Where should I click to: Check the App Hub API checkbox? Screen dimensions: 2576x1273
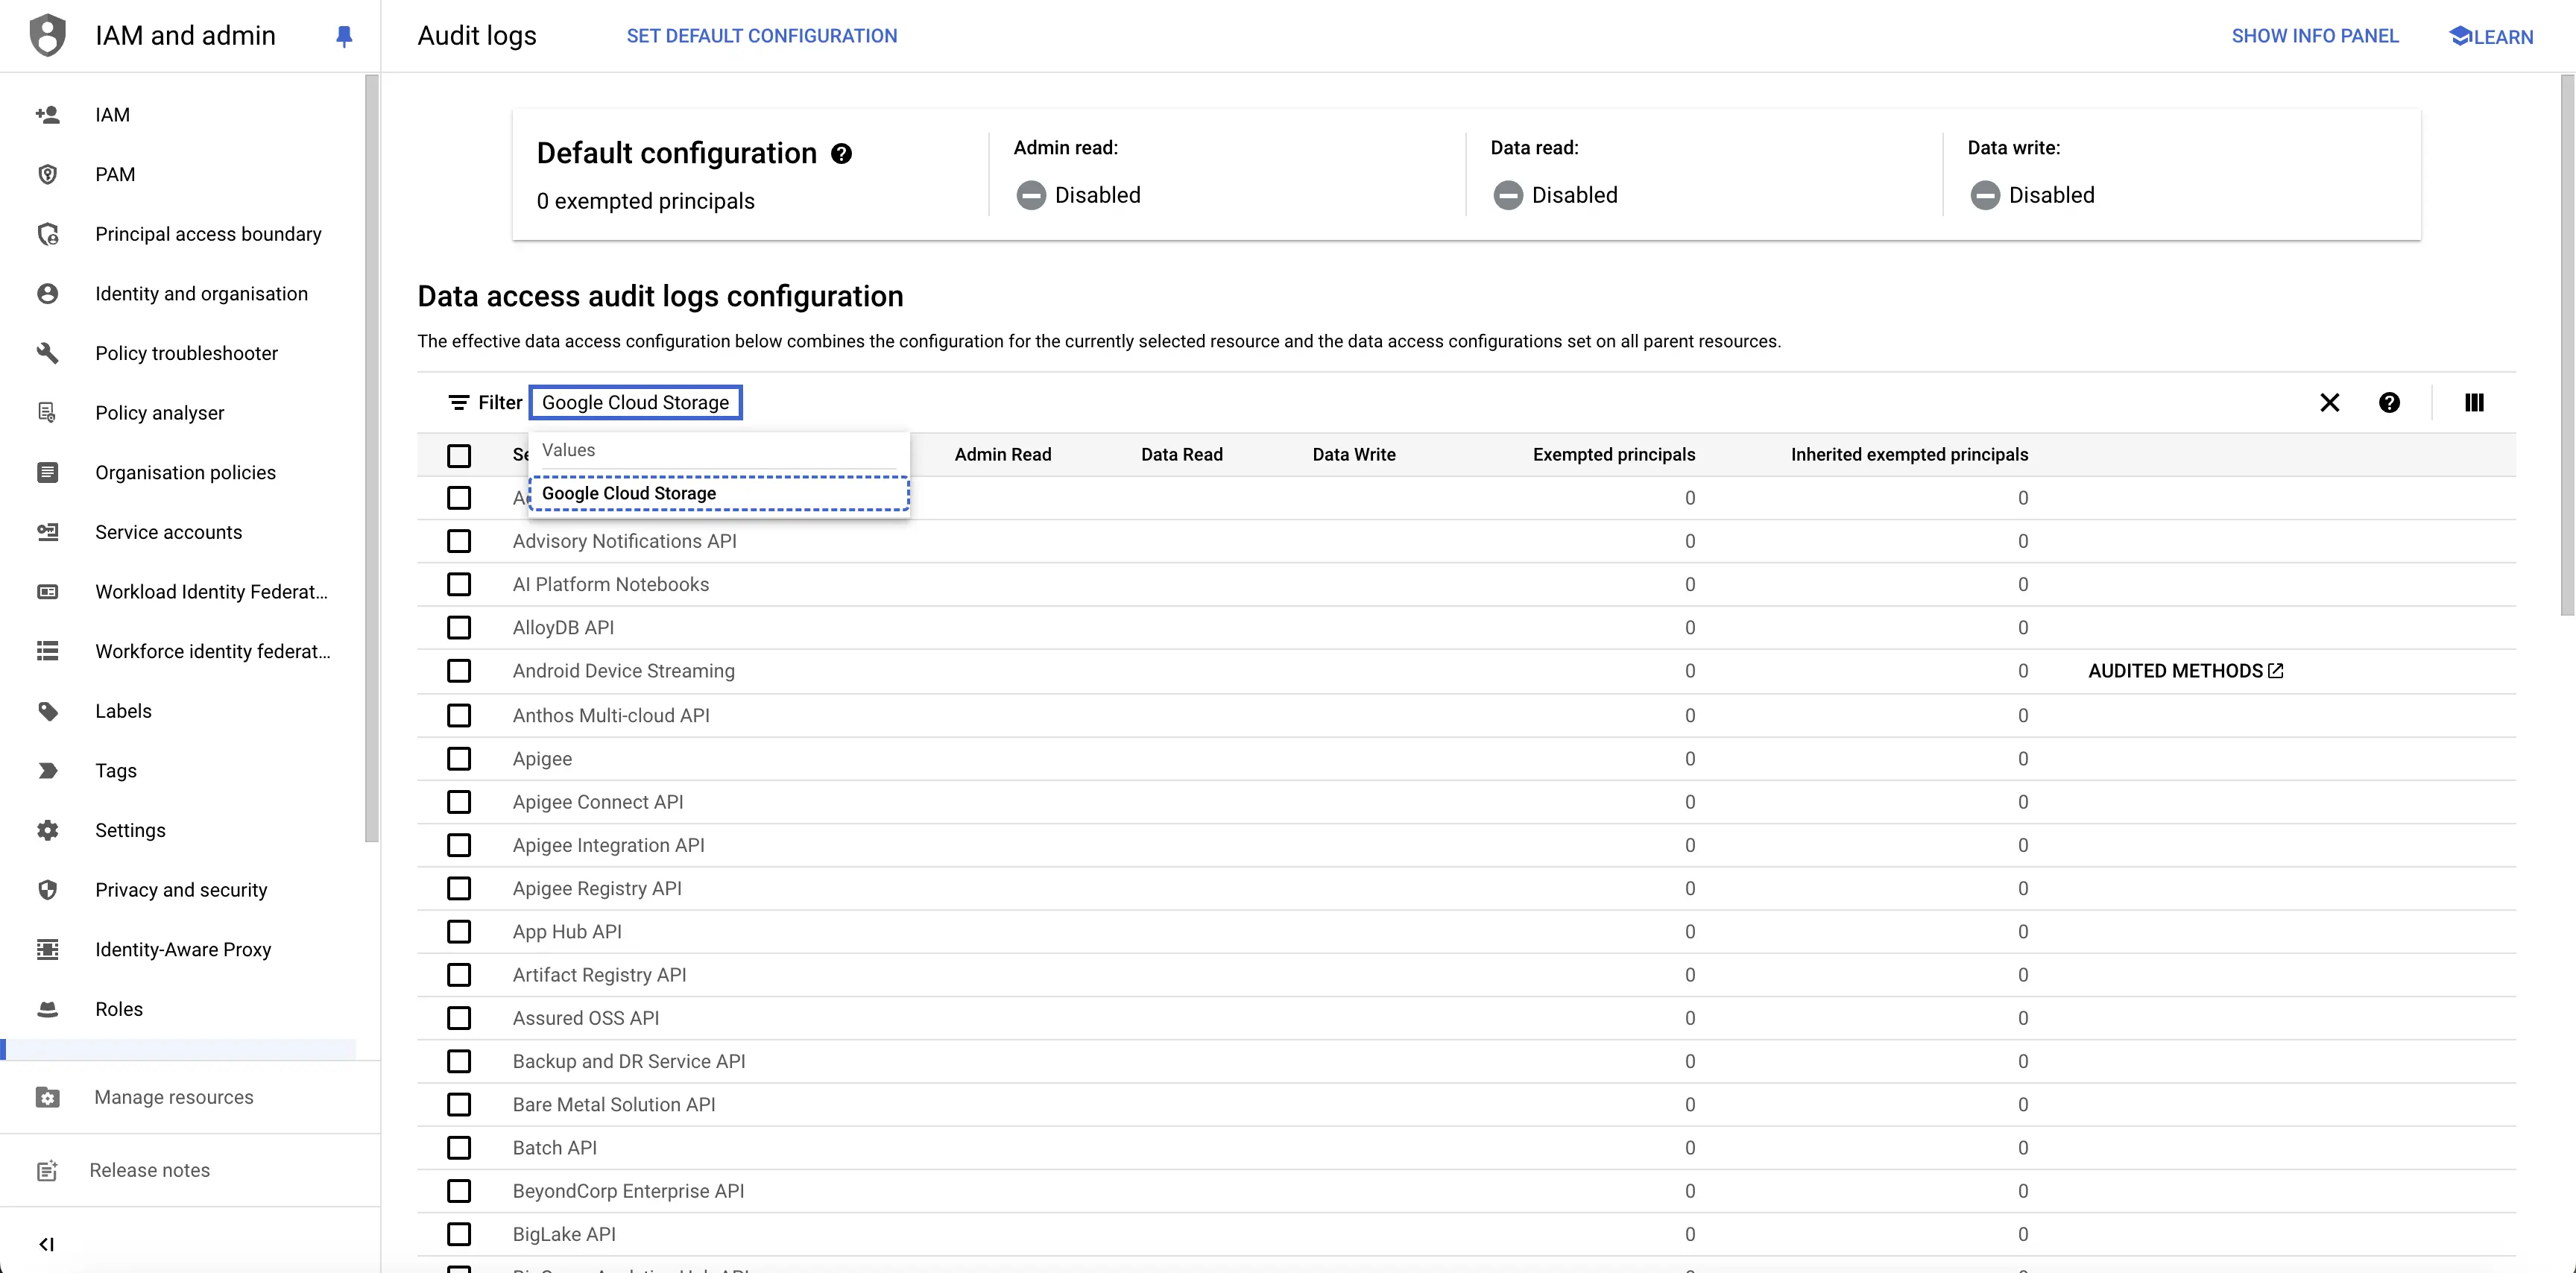click(458, 932)
